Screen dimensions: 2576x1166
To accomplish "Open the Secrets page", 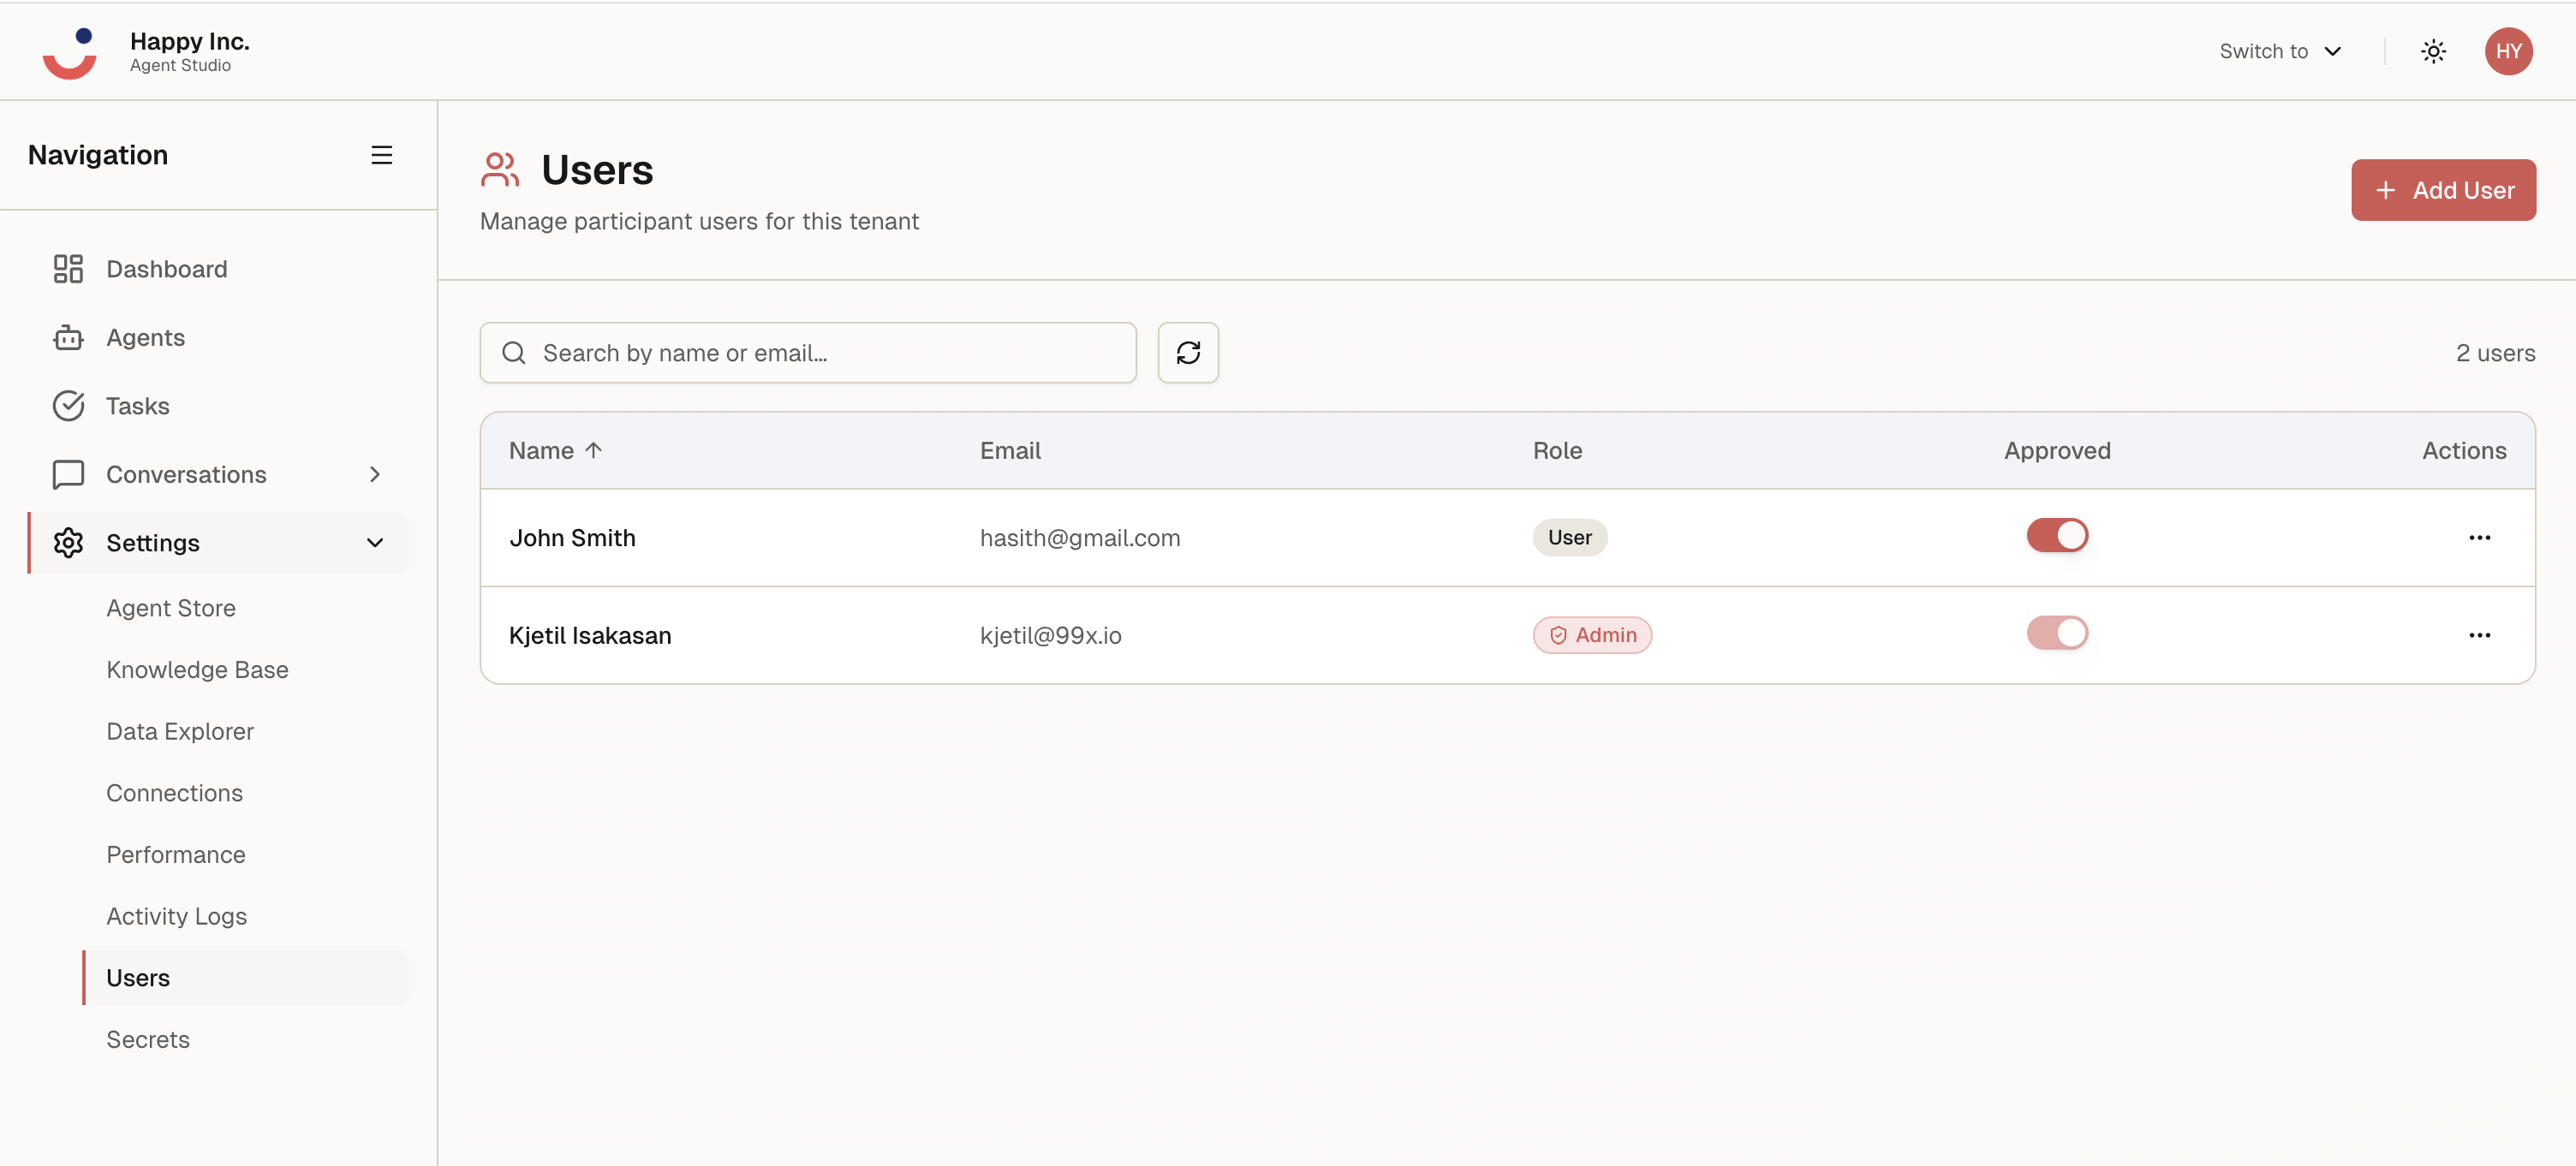I will (148, 1039).
